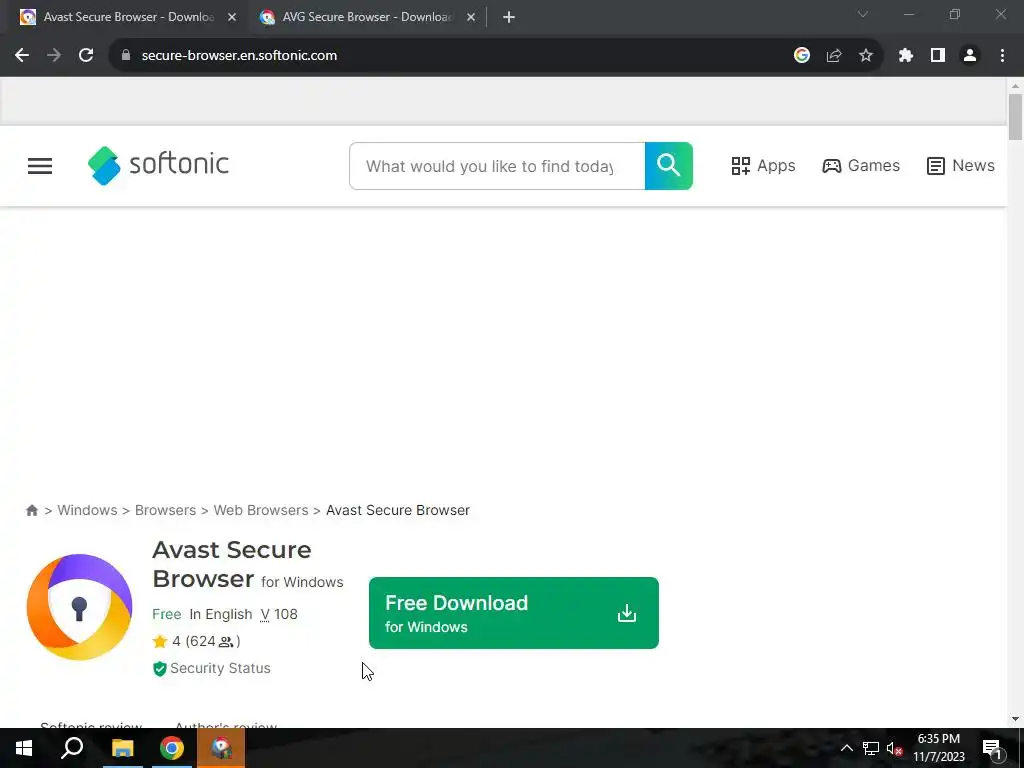Click the V 108 version label
1024x768 pixels.
[x=279, y=614]
